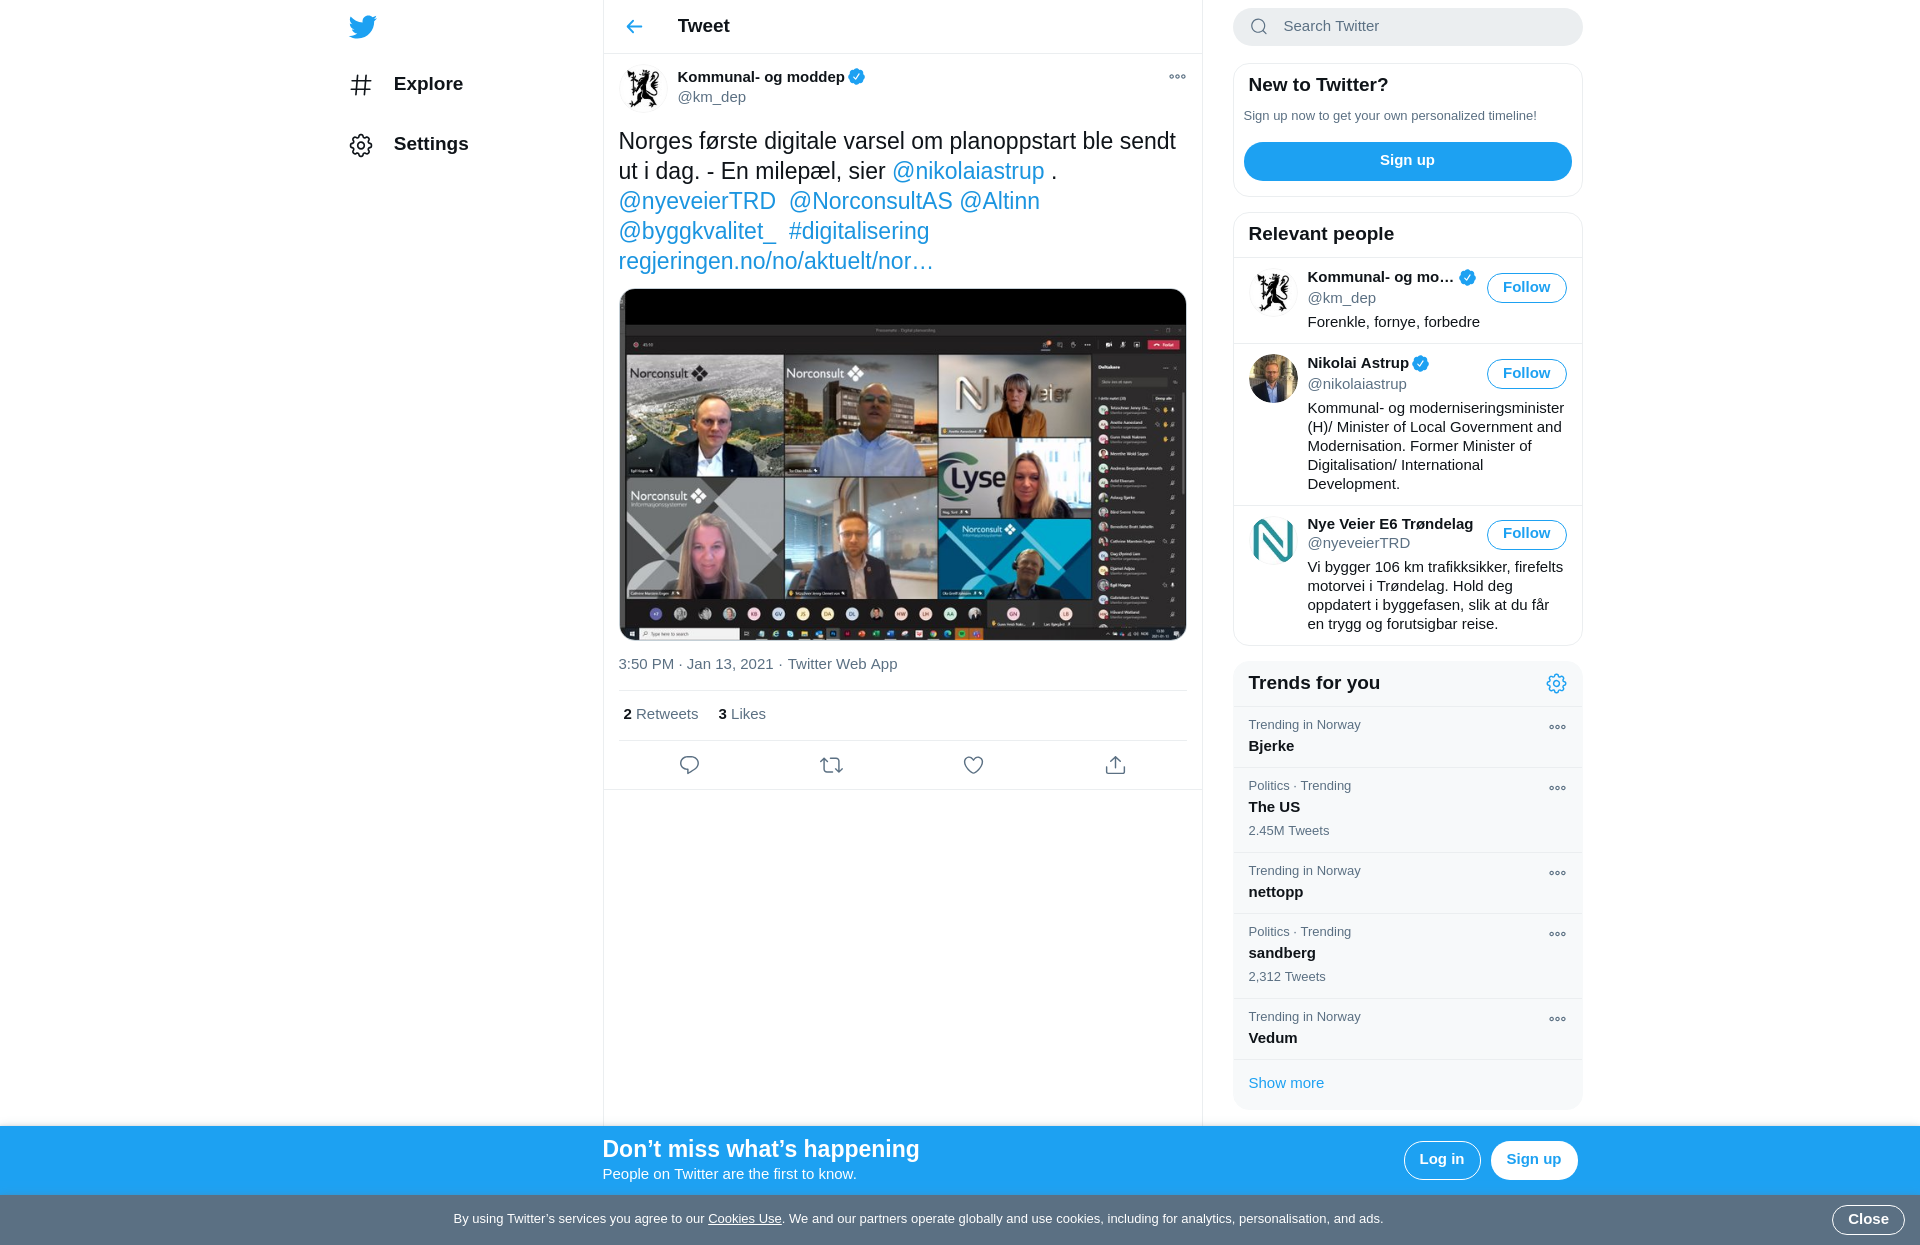Image resolution: width=1920 pixels, height=1245 pixels.
Task: Open @Altinn mention link
Action: 999,201
